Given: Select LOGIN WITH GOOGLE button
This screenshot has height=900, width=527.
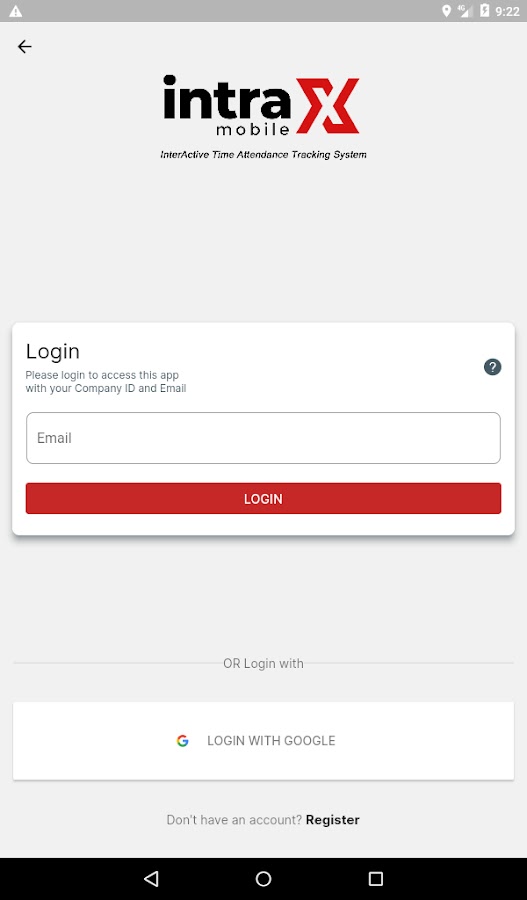Looking at the screenshot, I should coord(264,741).
